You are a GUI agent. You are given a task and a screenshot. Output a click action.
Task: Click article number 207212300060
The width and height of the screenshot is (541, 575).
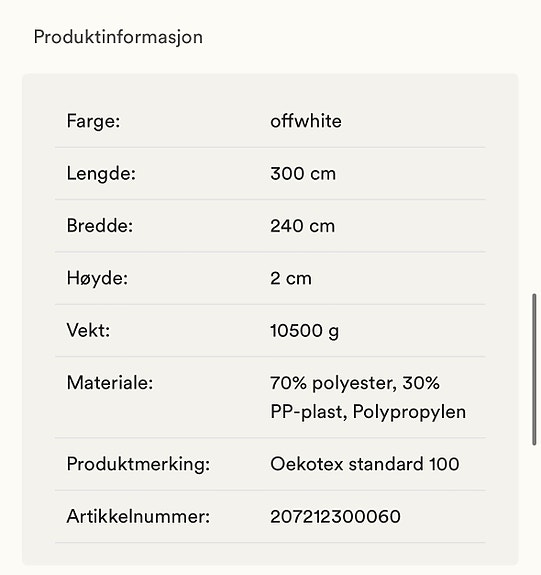point(335,517)
